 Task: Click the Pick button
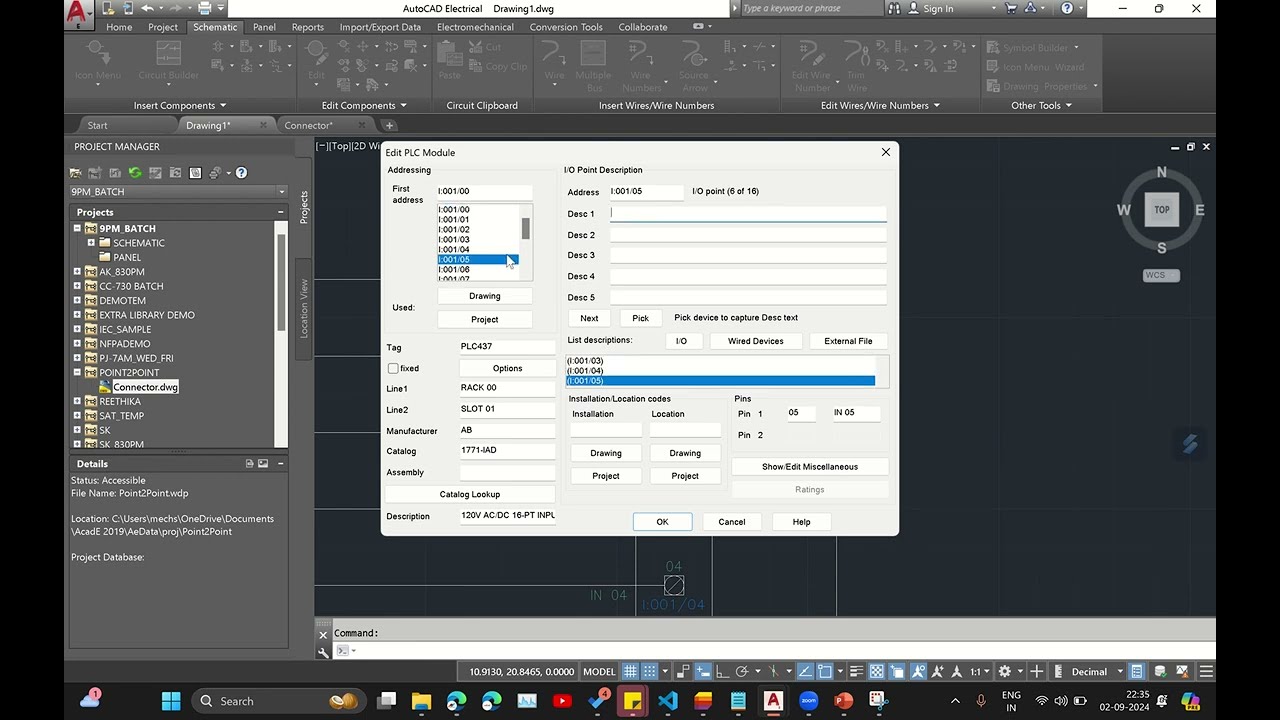[x=641, y=318]
